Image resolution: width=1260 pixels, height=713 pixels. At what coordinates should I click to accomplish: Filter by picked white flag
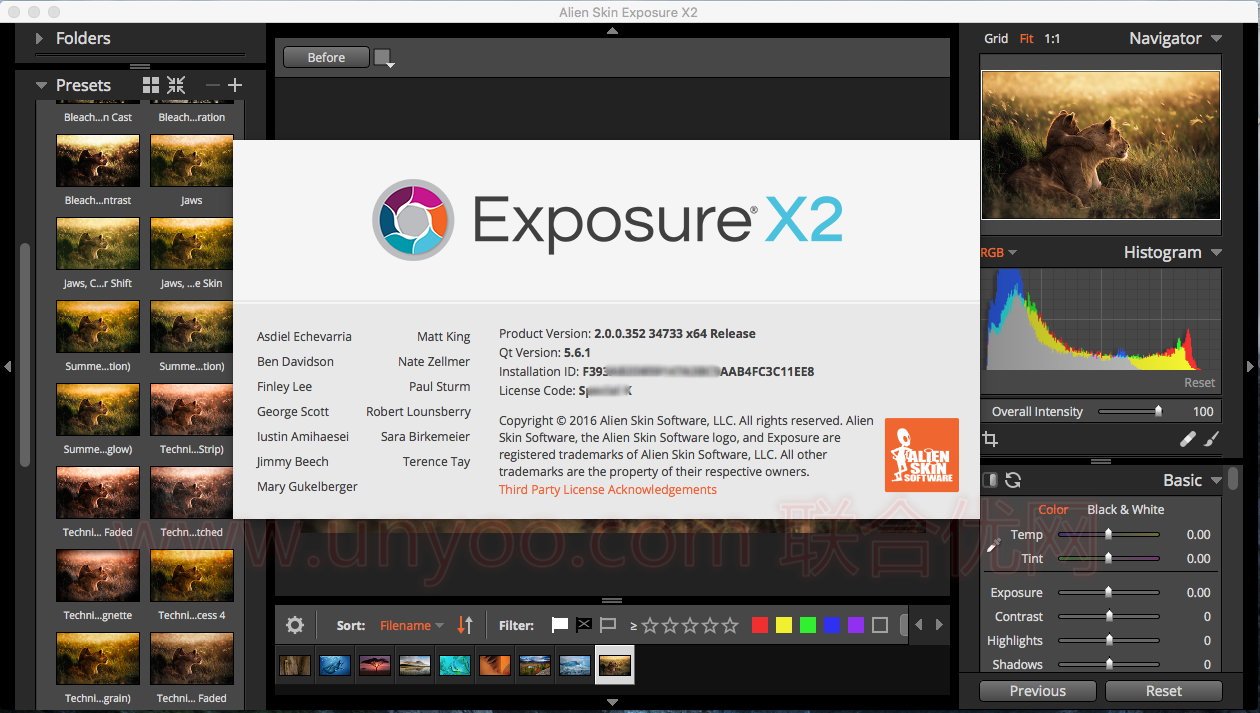click(560, 625)
